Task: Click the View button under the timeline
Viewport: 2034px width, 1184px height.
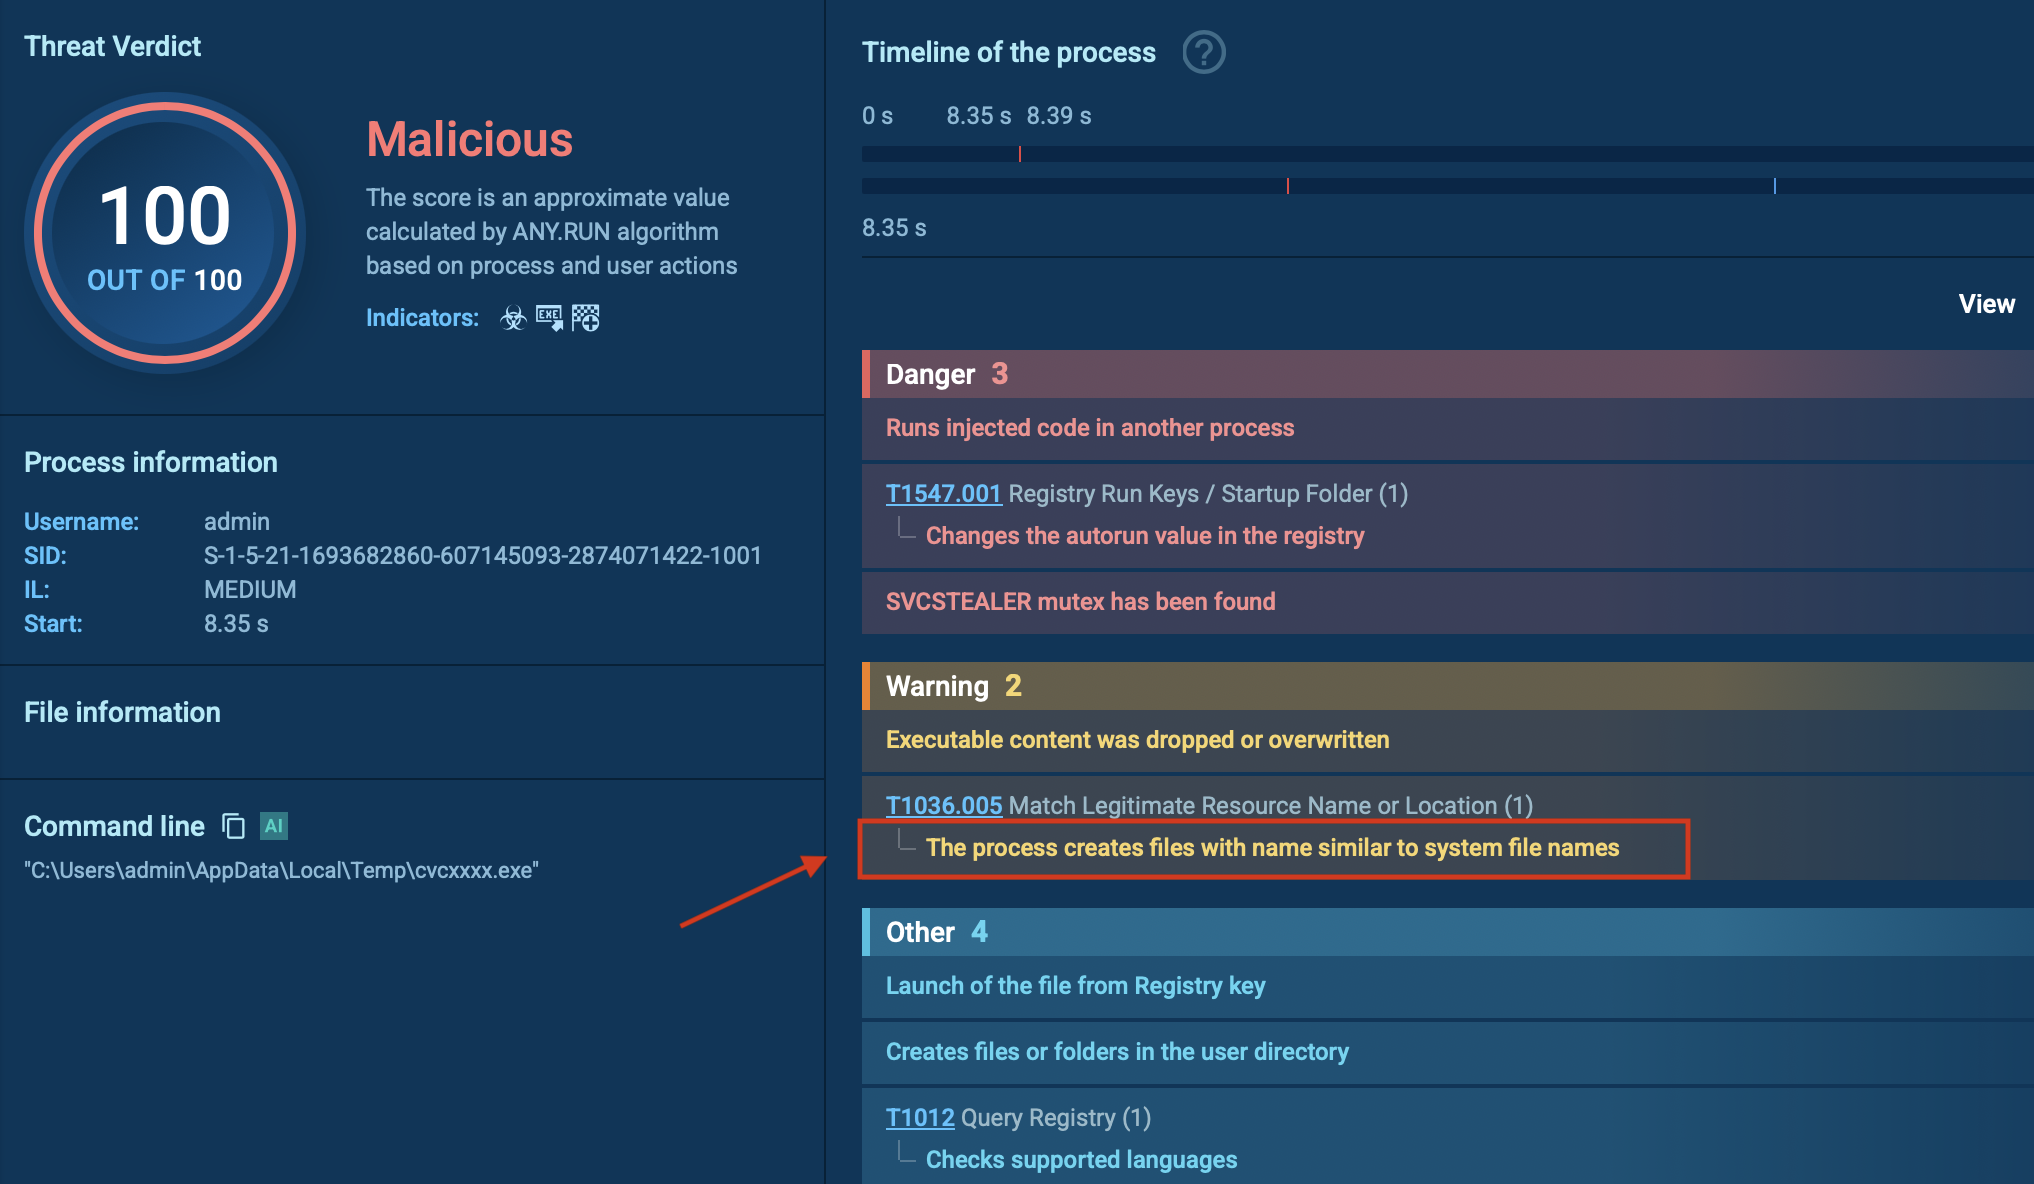Action: click(1986, 304)
